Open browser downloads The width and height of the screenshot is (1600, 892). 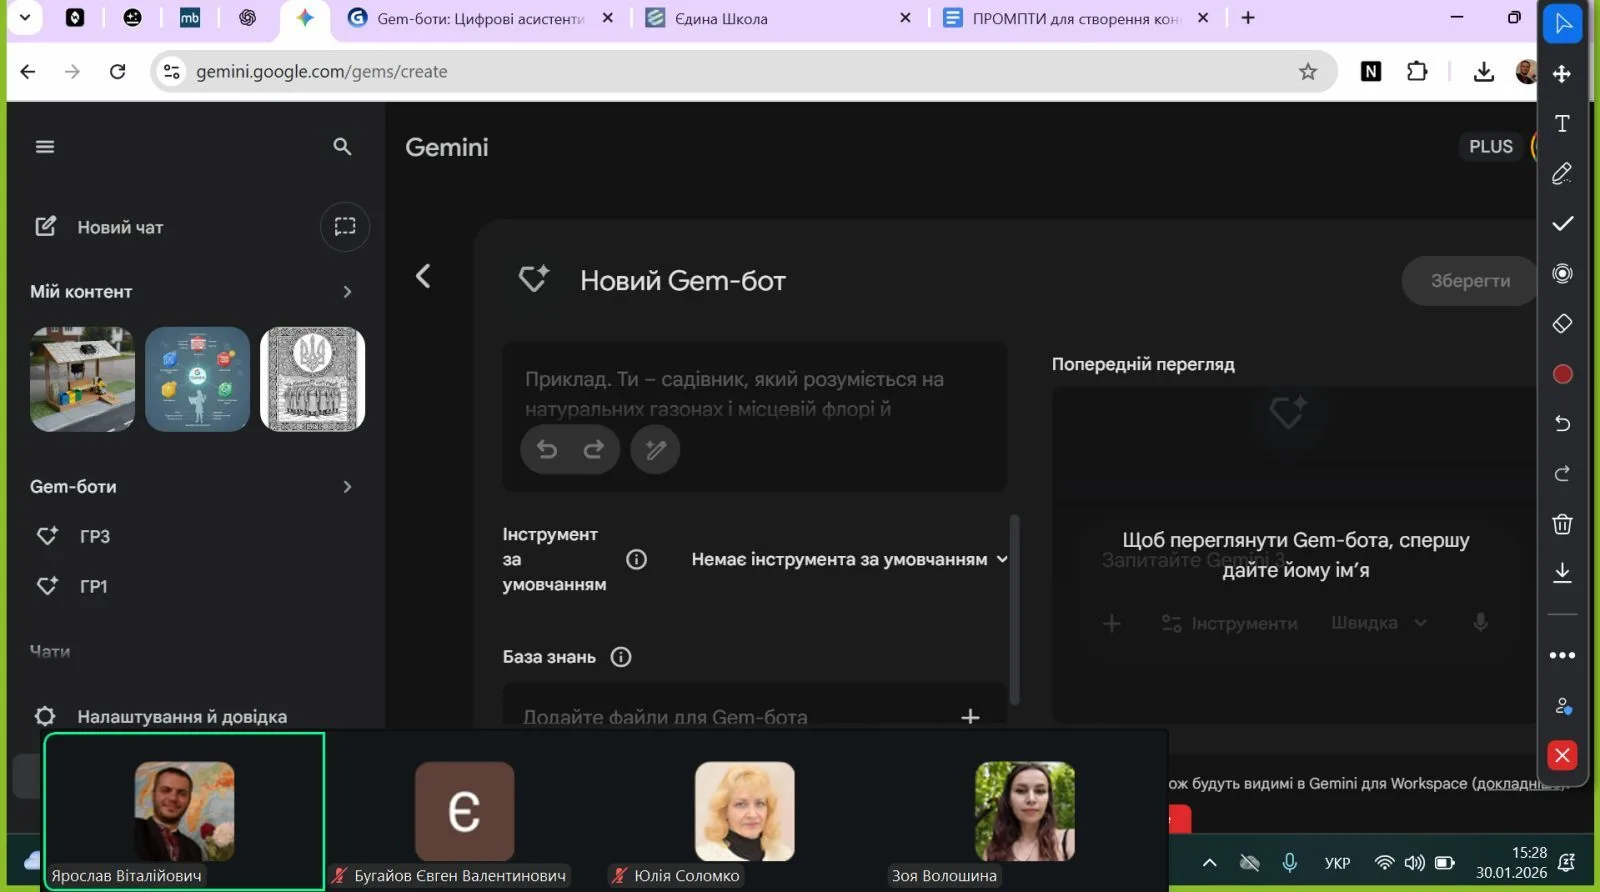[1484, 71]
